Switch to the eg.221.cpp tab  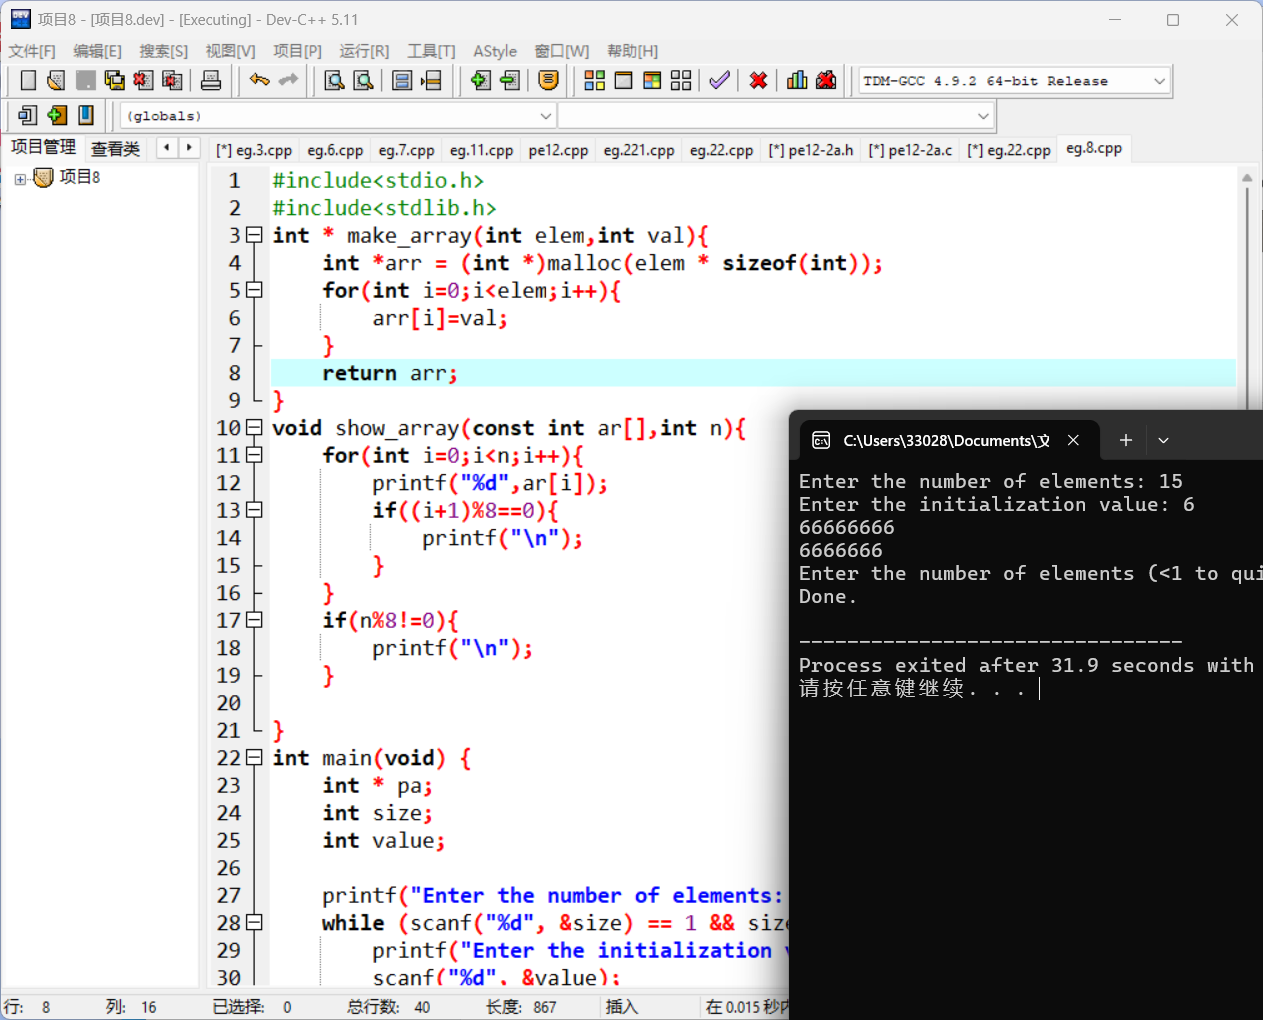(639, 150)
